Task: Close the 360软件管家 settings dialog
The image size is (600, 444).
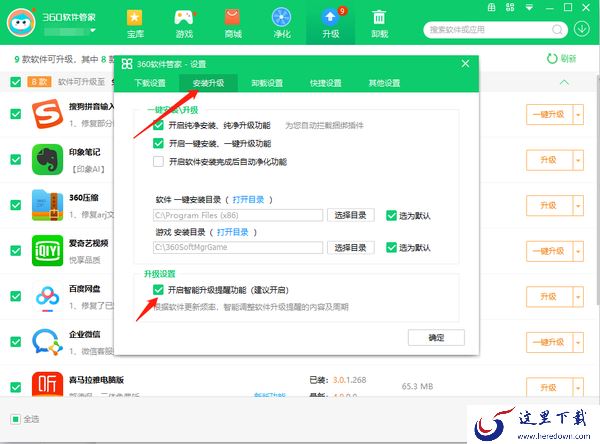Action: pos(465,64)
